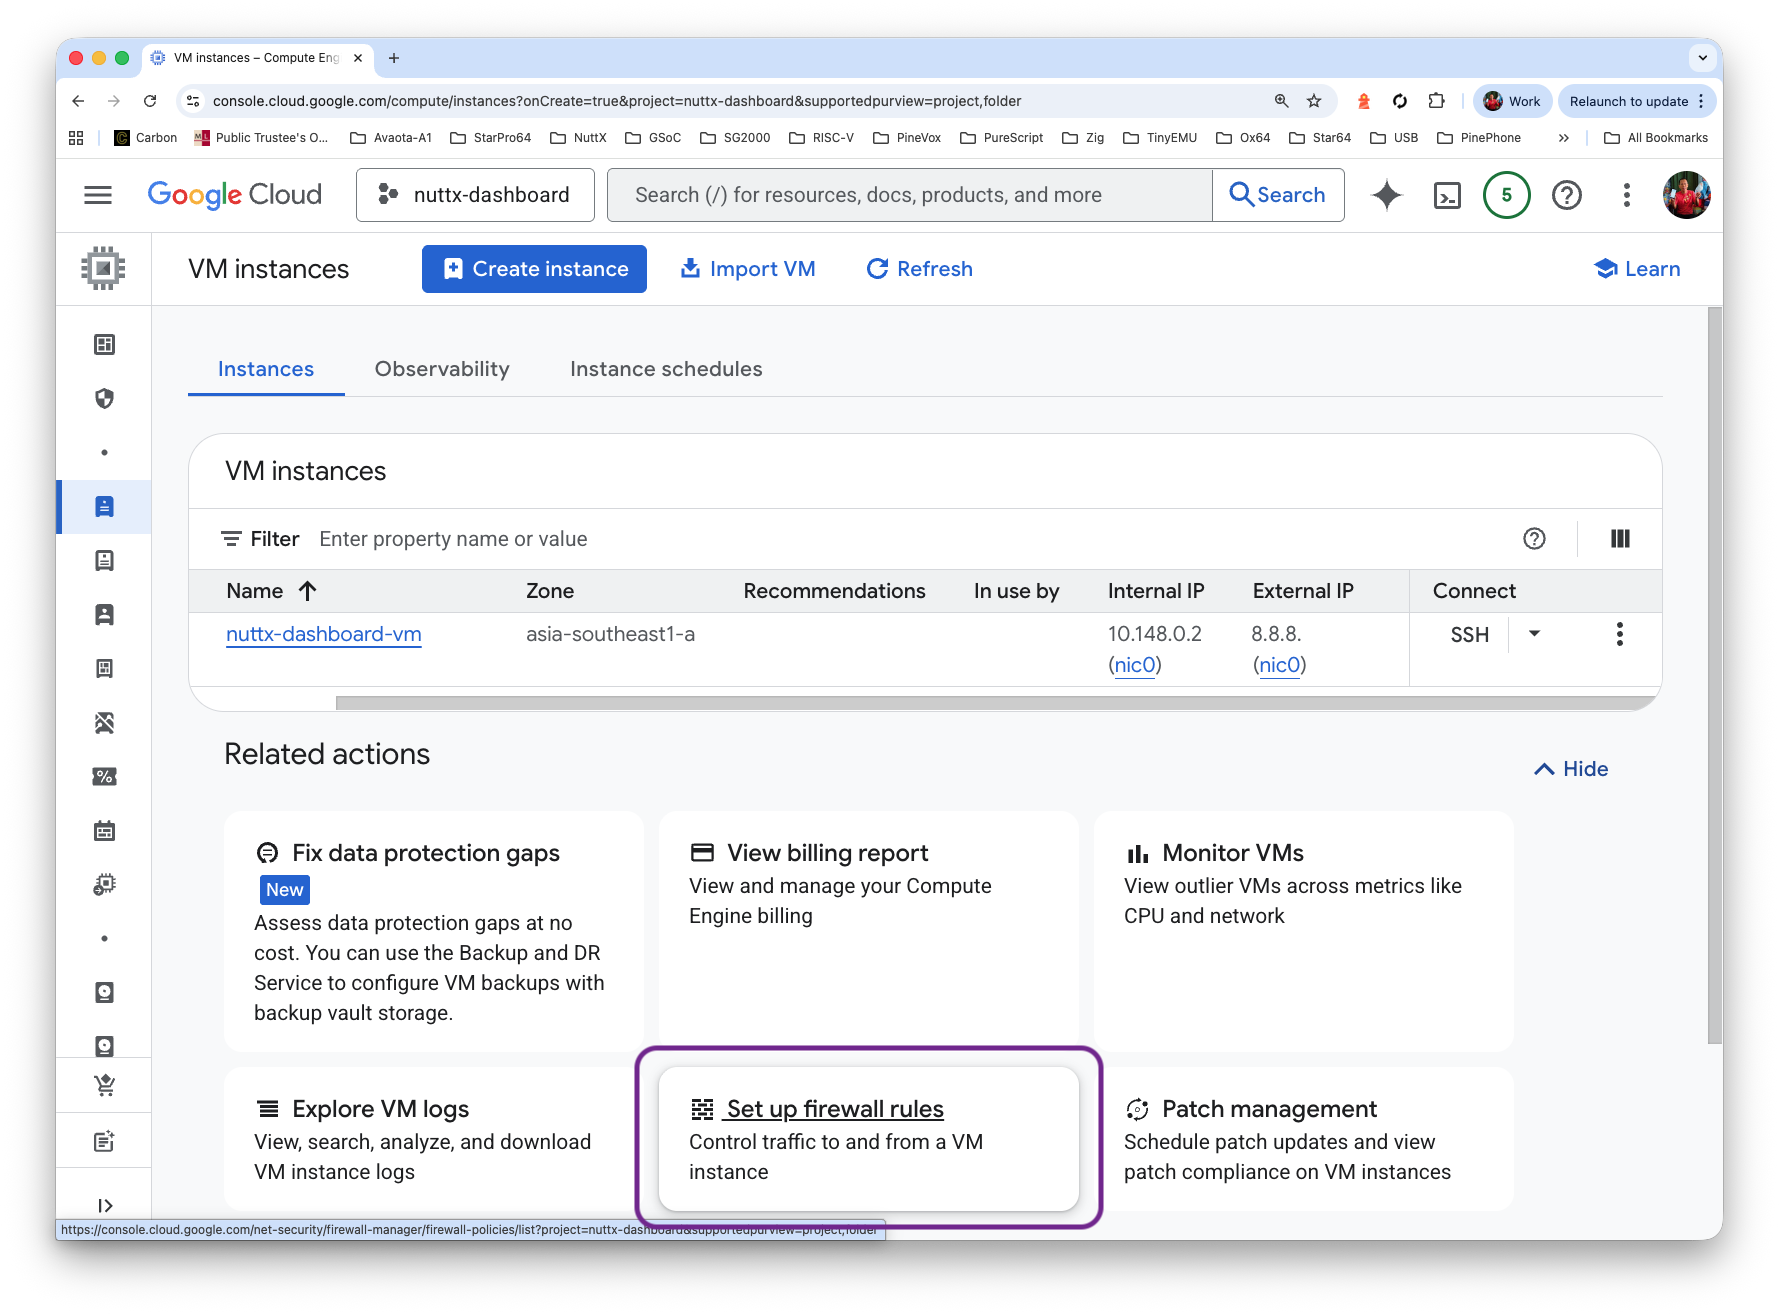Click the Filter property input field
Viewport: 1779px width, 1314px height.
tap(453, 539)
